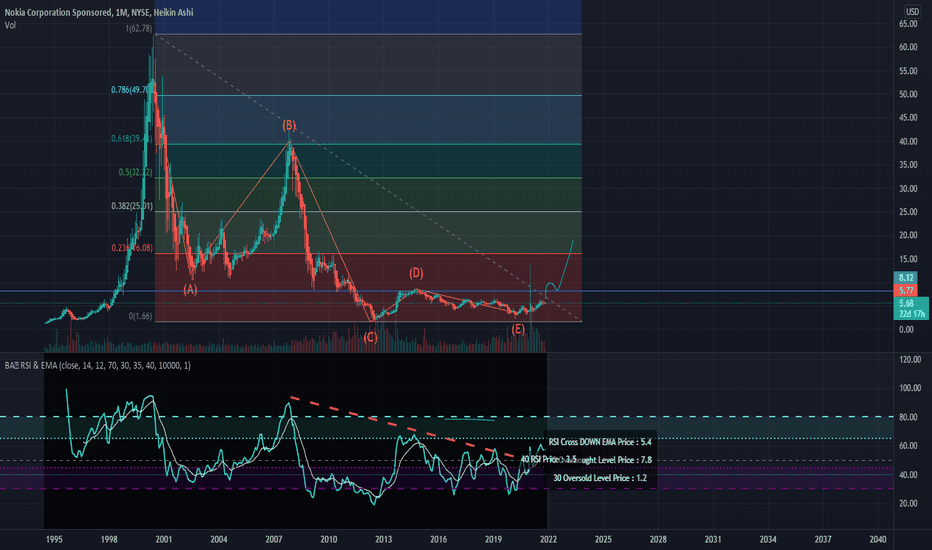The image size is (932, 550).
Task: Click the USD currency button
Action: click(912, 11)
